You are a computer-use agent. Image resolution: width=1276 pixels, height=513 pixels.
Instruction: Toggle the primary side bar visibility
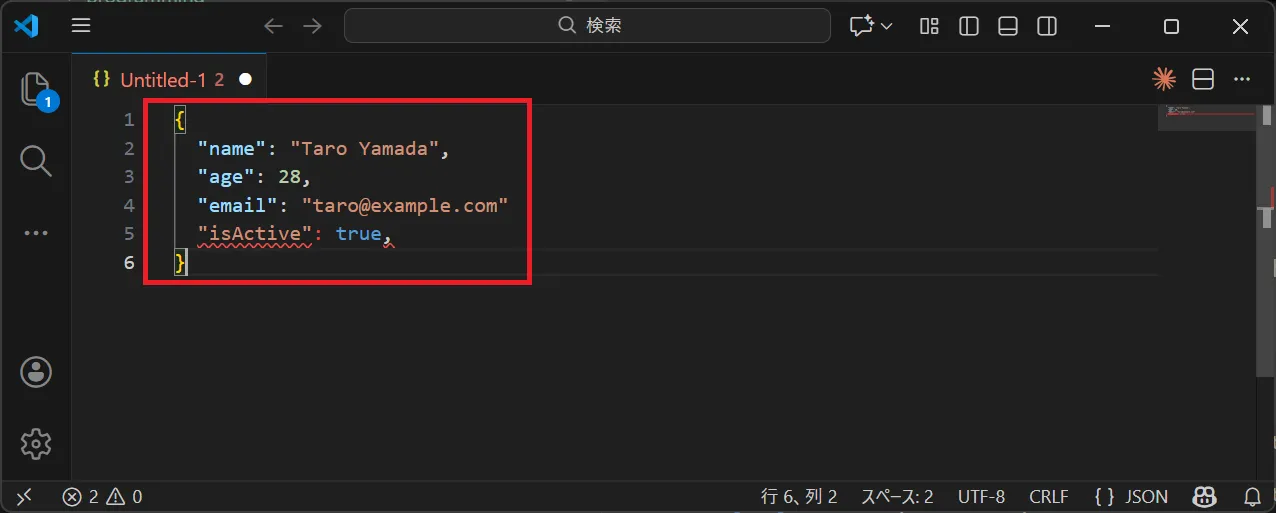point(968,26)
